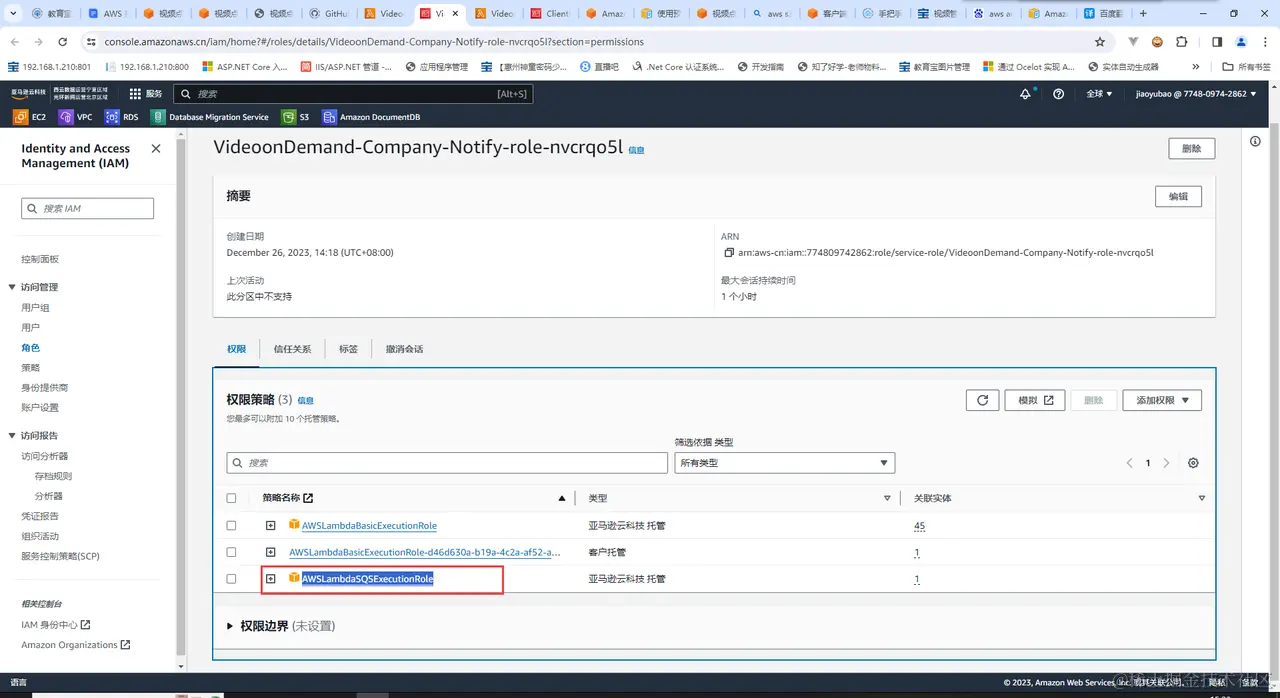Open the Chrome profile avatar
This screenshot has height=698, width=1280.
tap(1241, 42)
